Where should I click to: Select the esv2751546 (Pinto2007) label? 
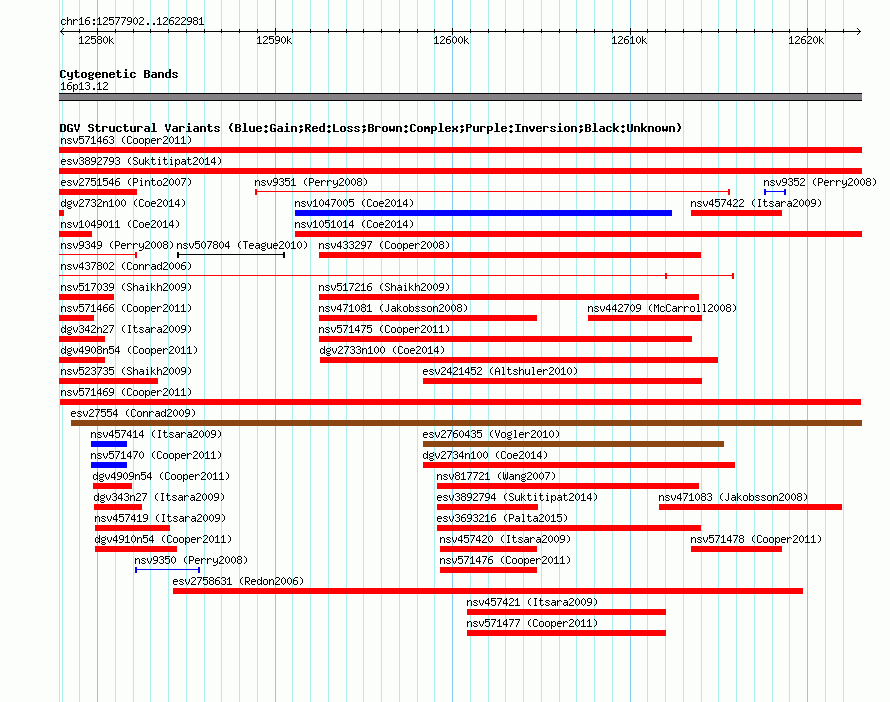pos(126,182)
